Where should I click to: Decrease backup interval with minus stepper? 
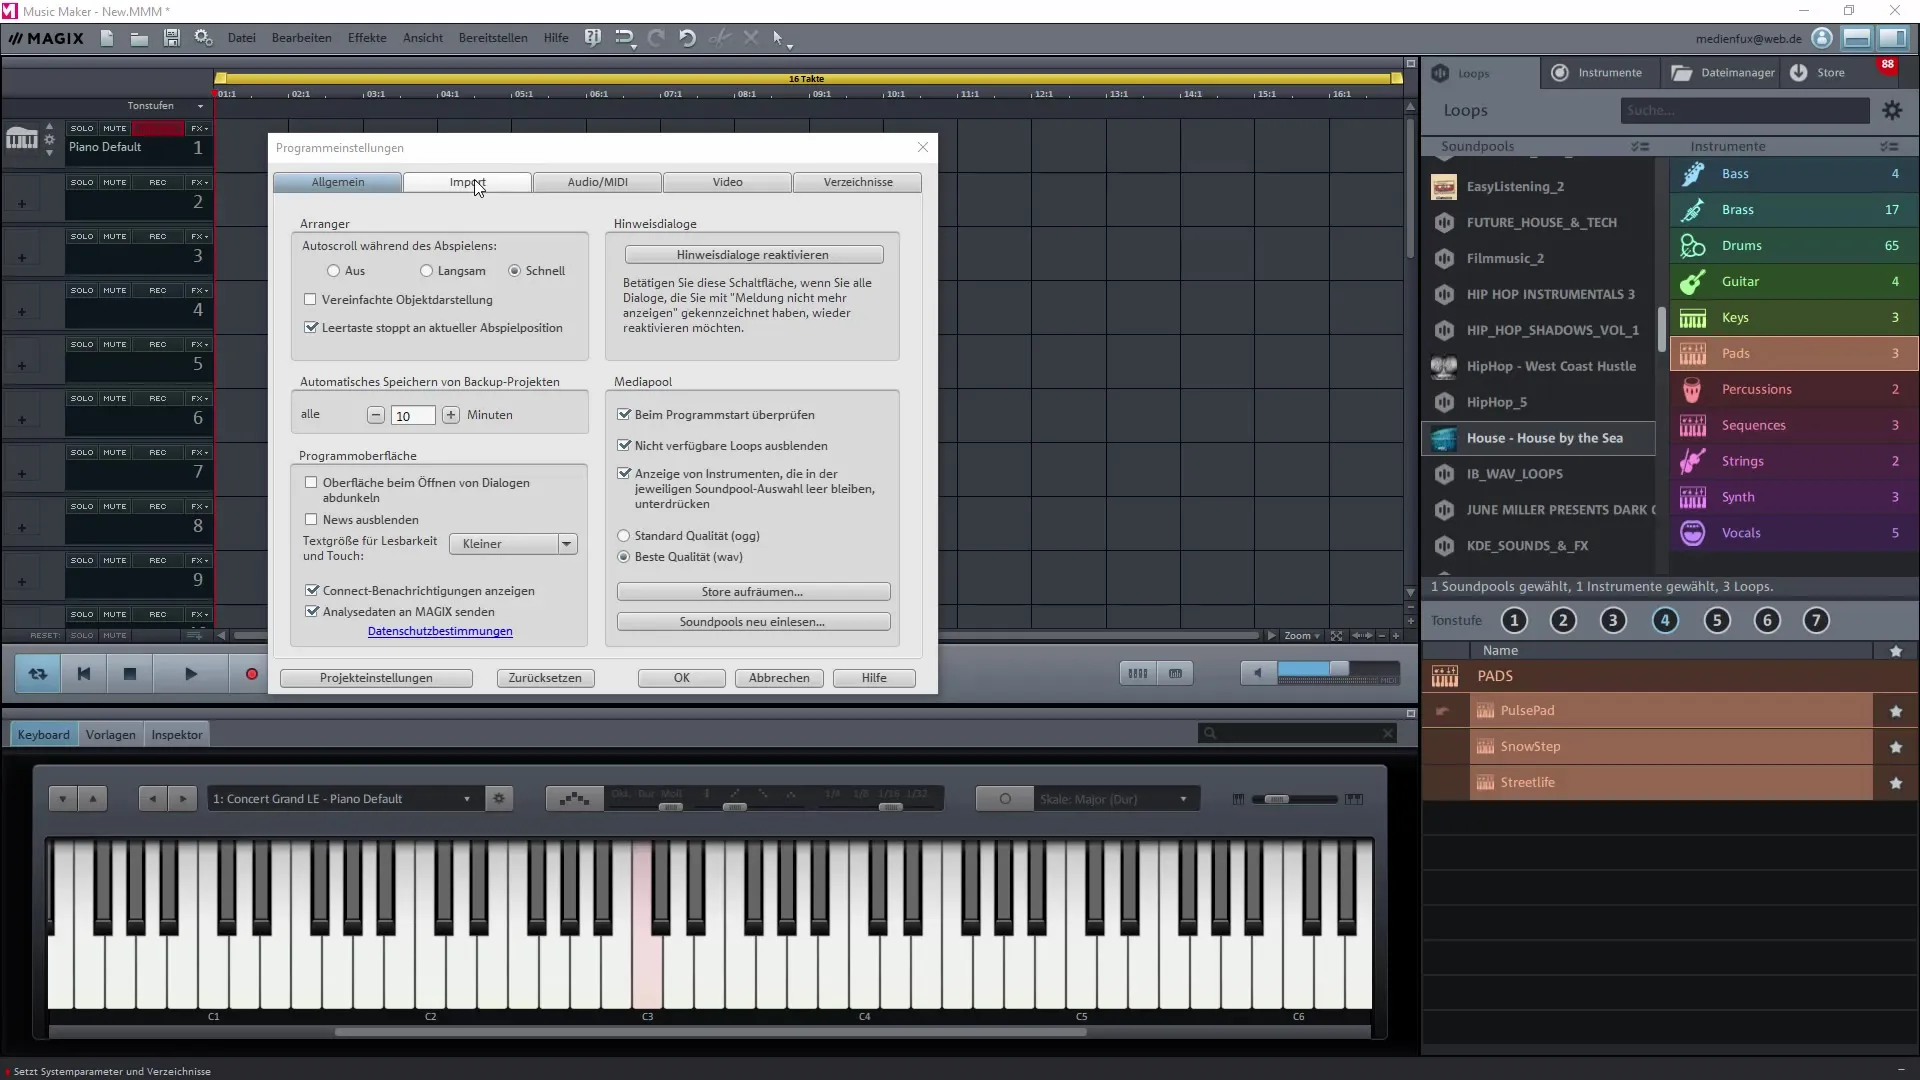pos(376,415)
